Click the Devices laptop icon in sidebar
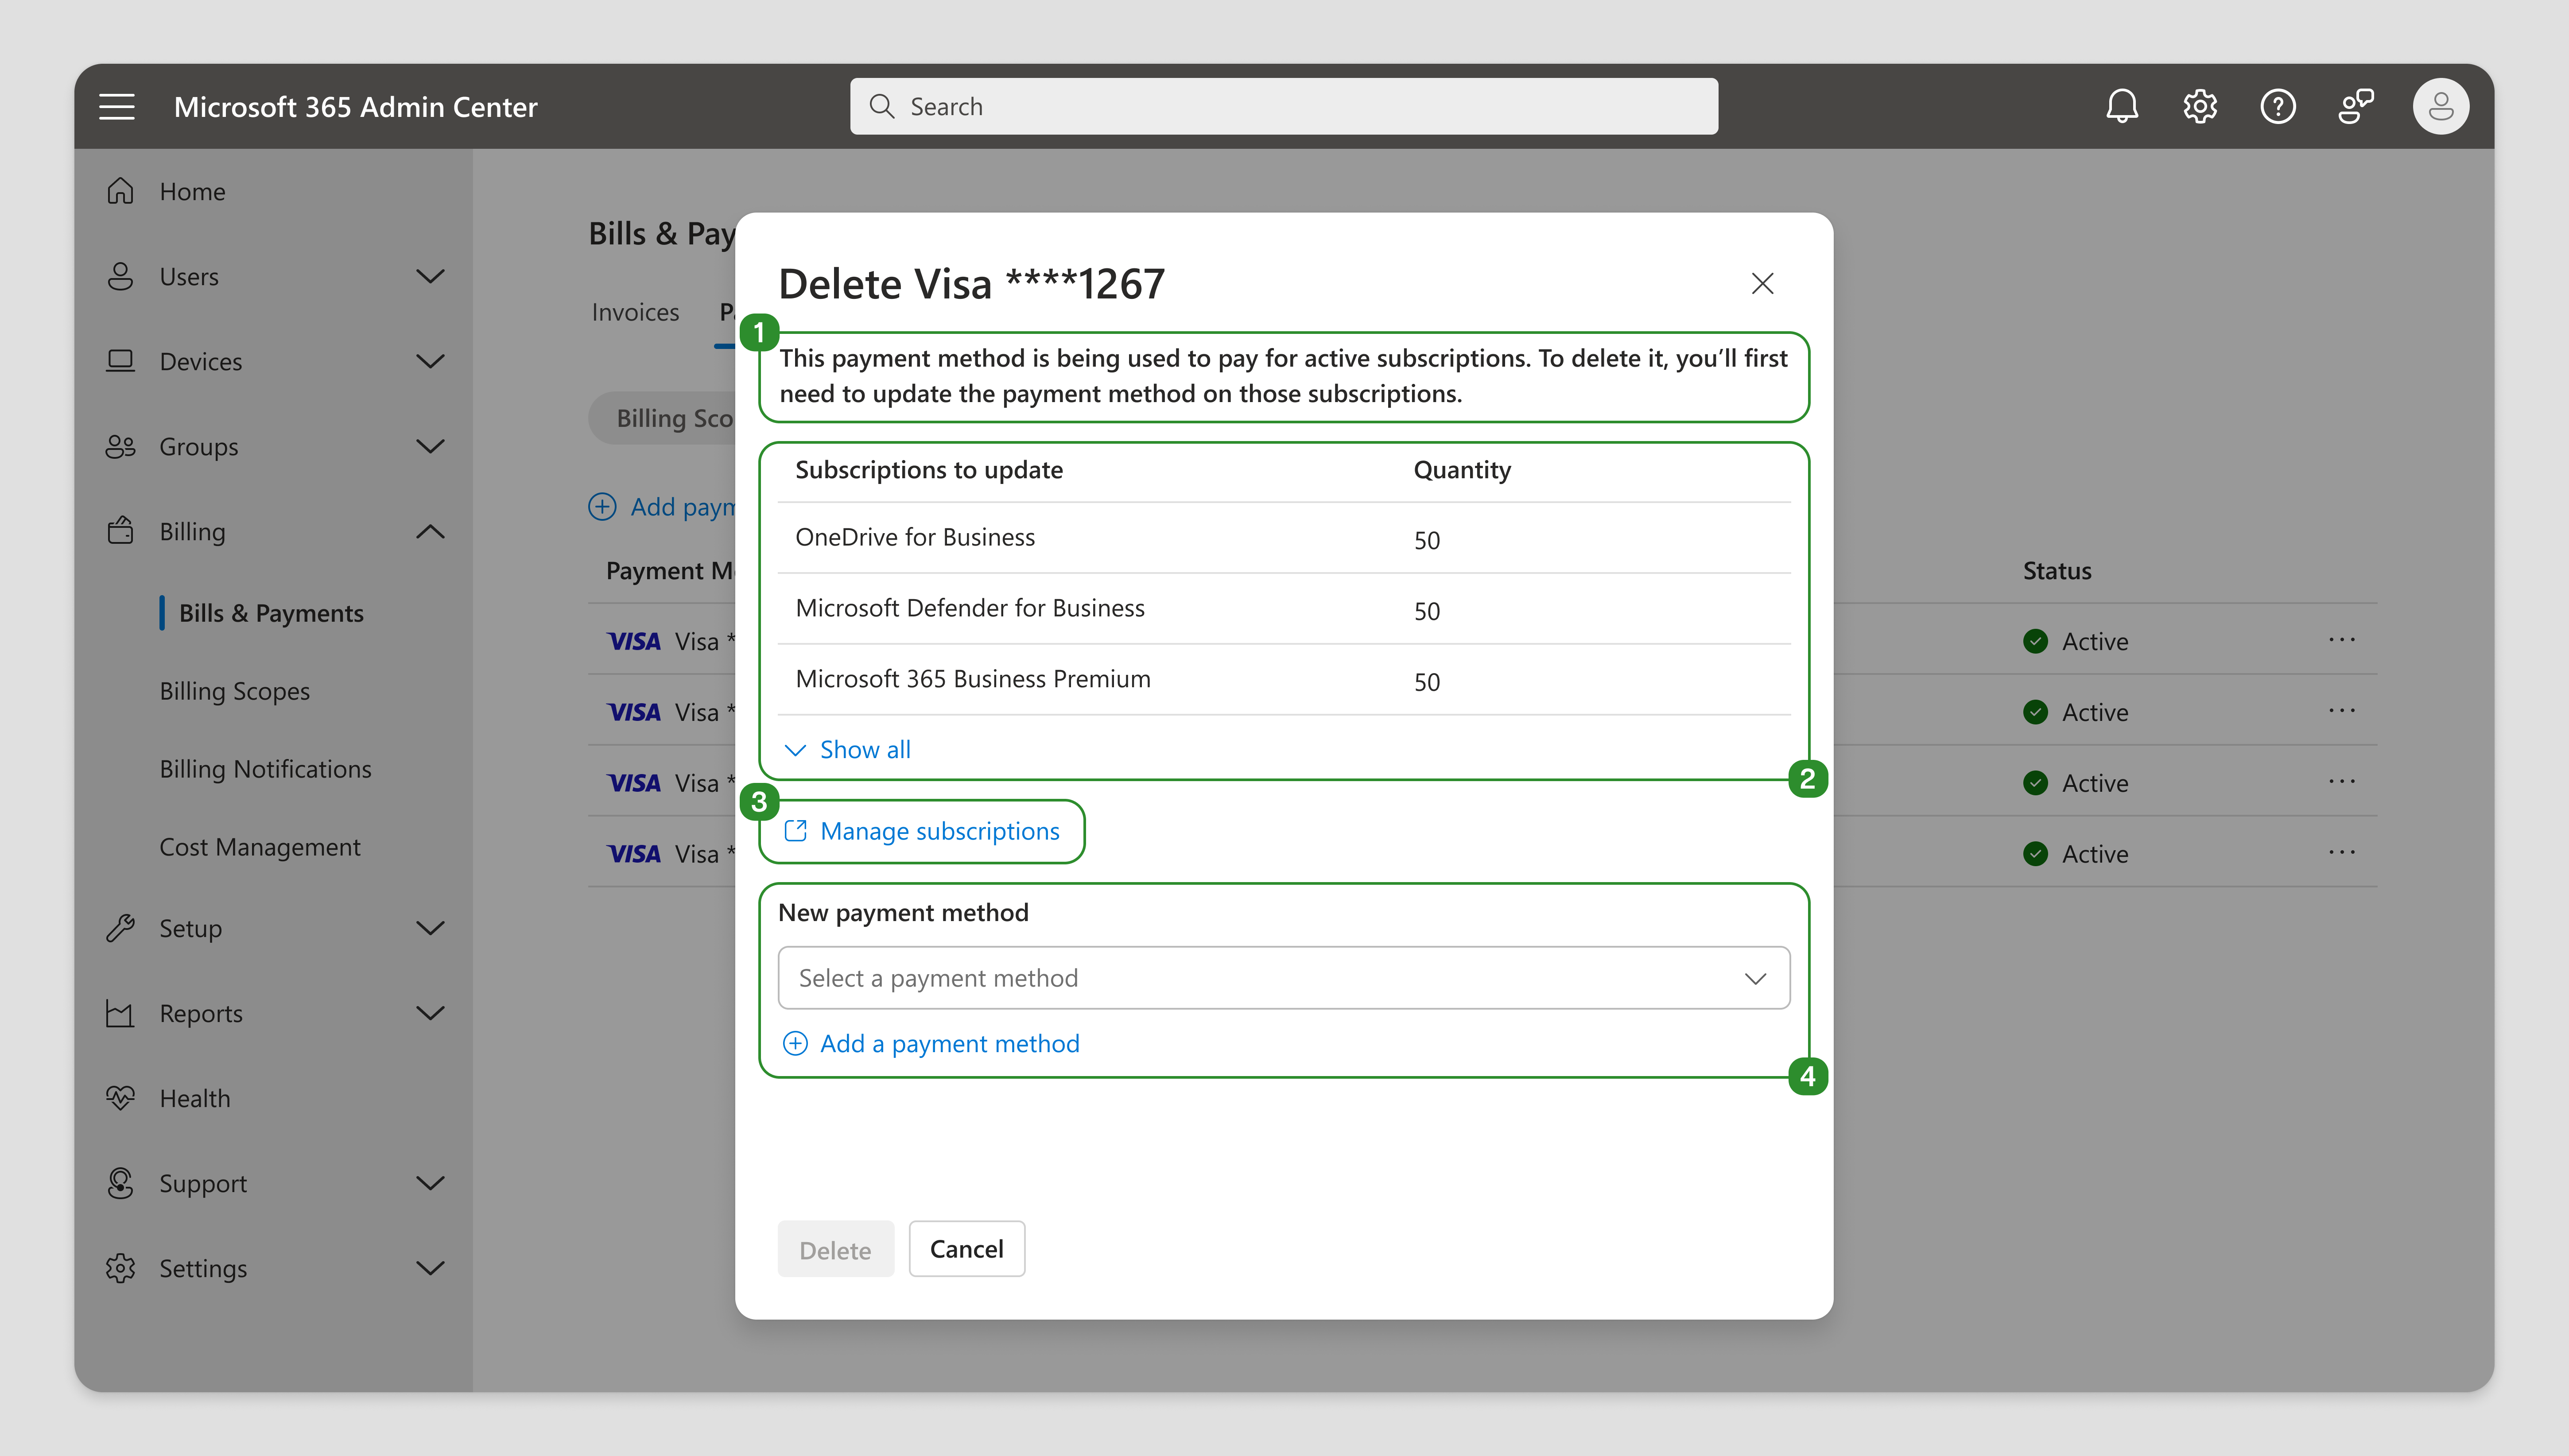Viewport: 2569px width, 1456px height. point(120,361)
